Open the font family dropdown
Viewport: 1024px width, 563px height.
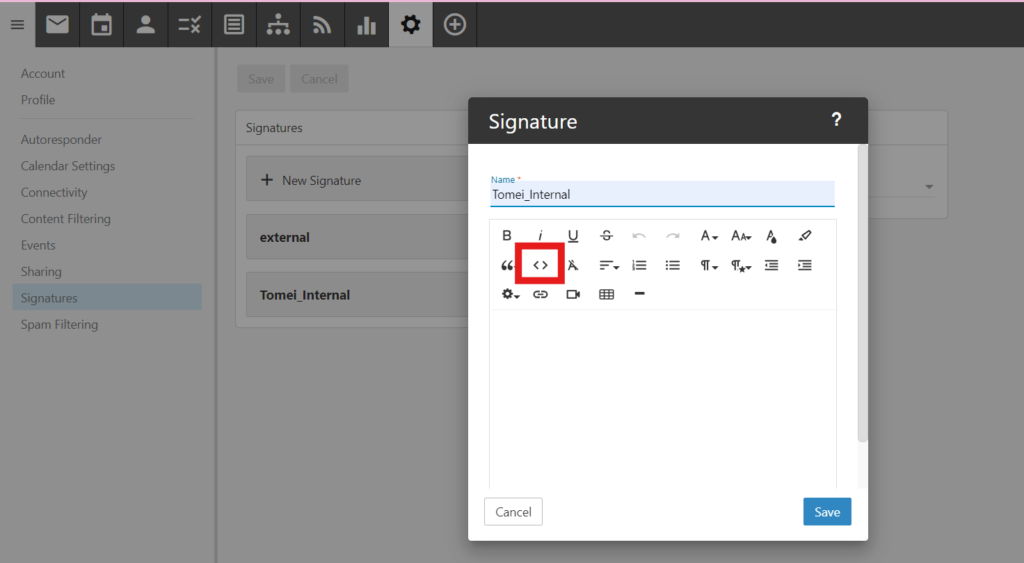708,236
